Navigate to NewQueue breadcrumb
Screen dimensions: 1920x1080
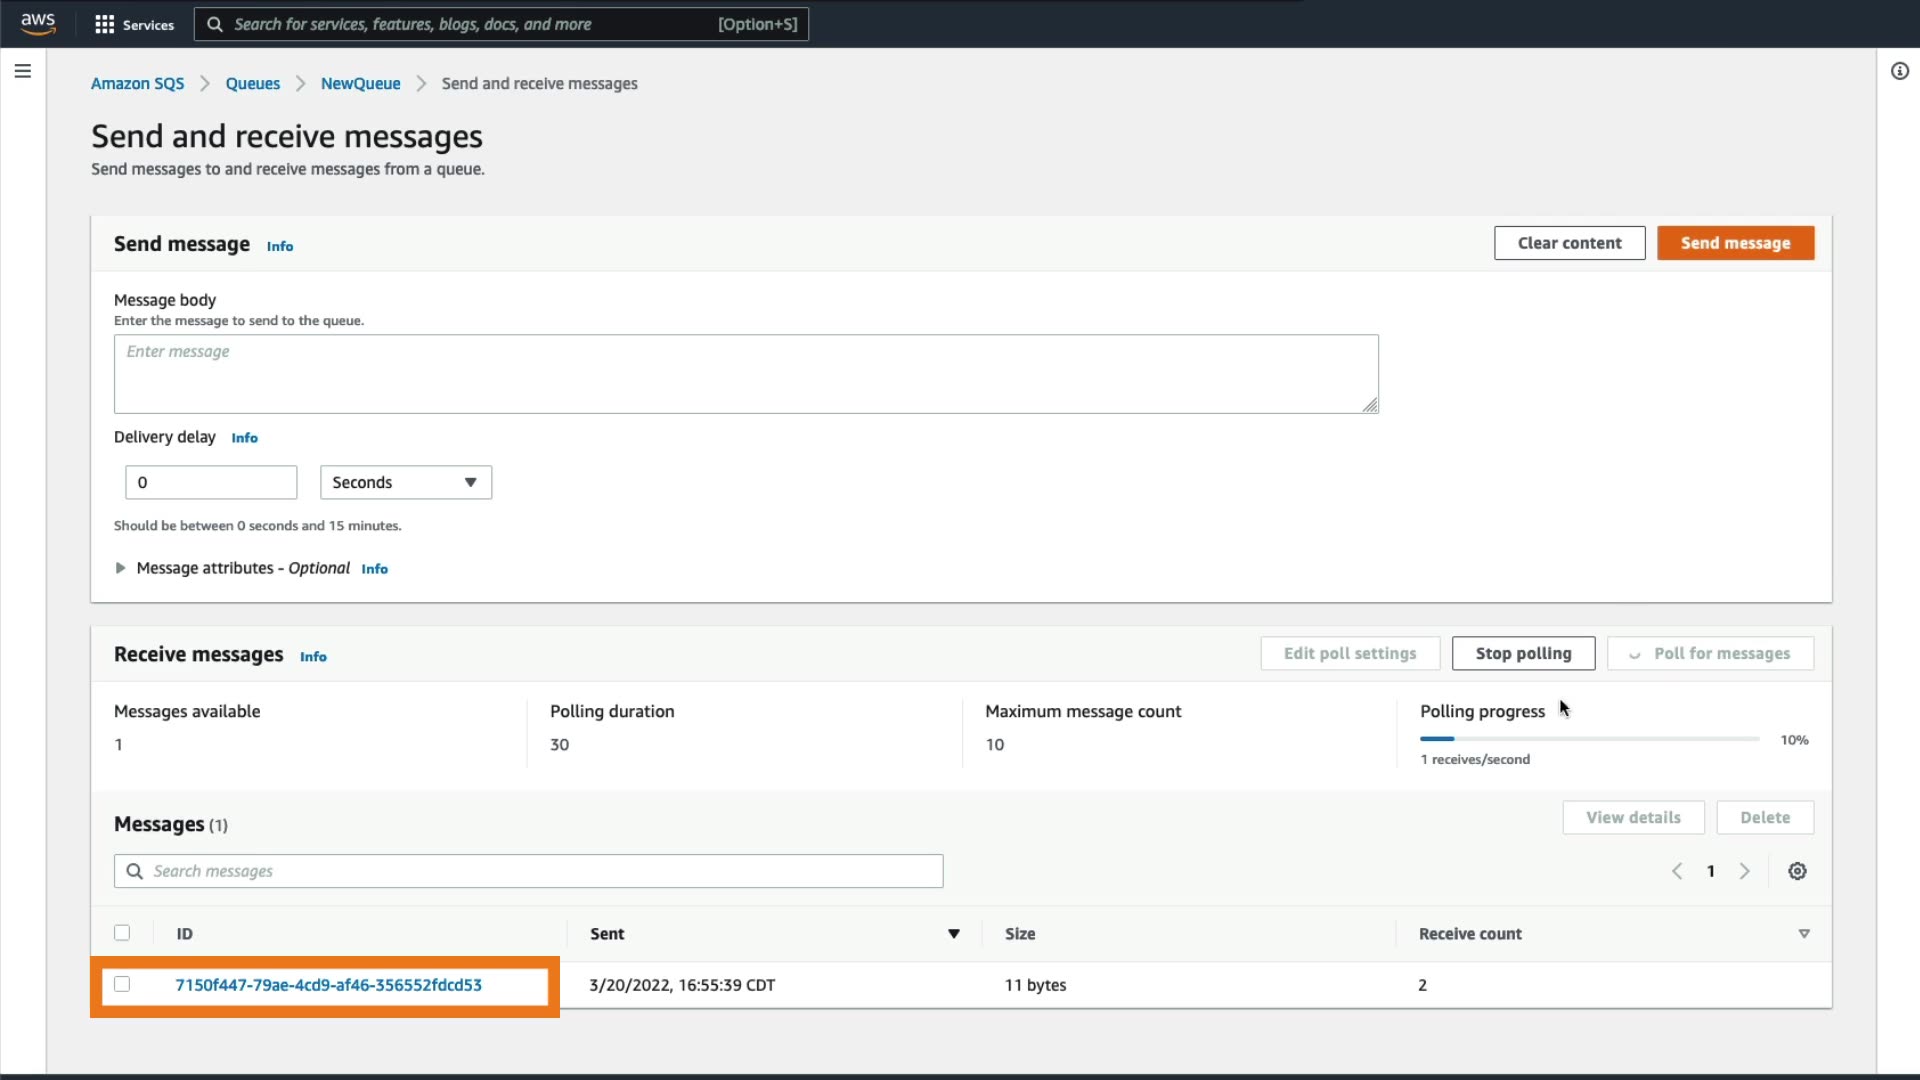pos(360,84)
